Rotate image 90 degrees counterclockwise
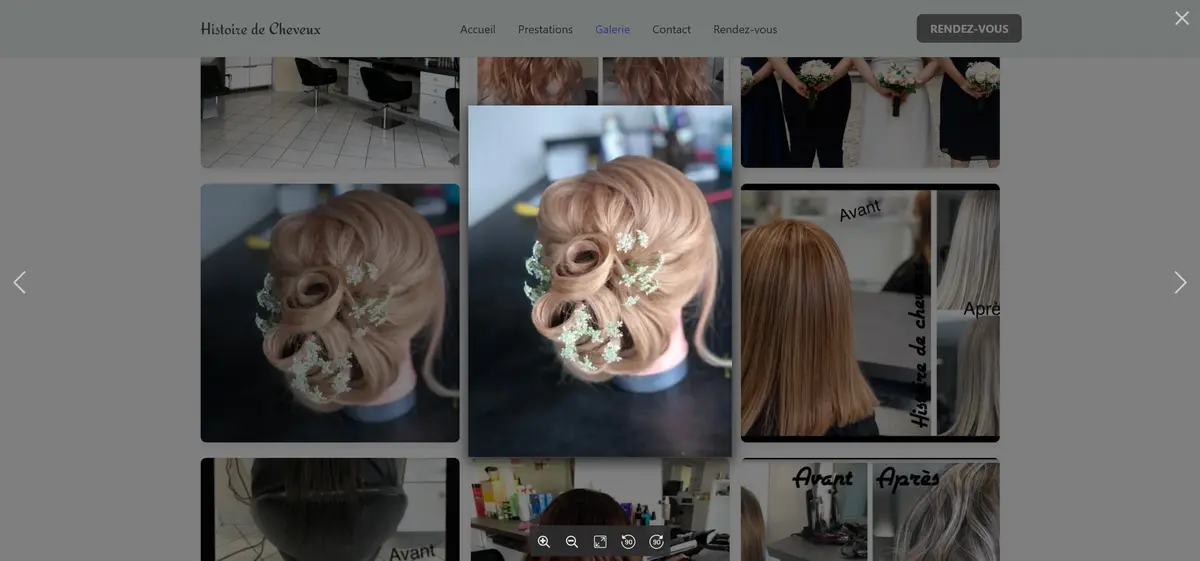The height and width of the screenshot is (561, 1200). (628, 541)
